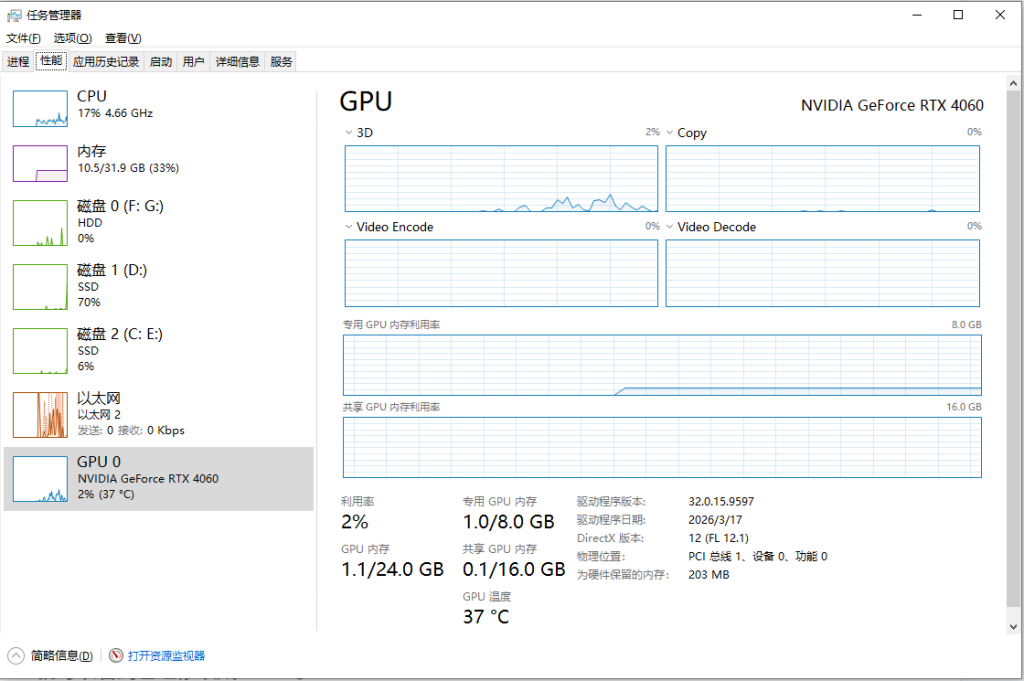Click the 打开资源监视器 link

point(166,656)
